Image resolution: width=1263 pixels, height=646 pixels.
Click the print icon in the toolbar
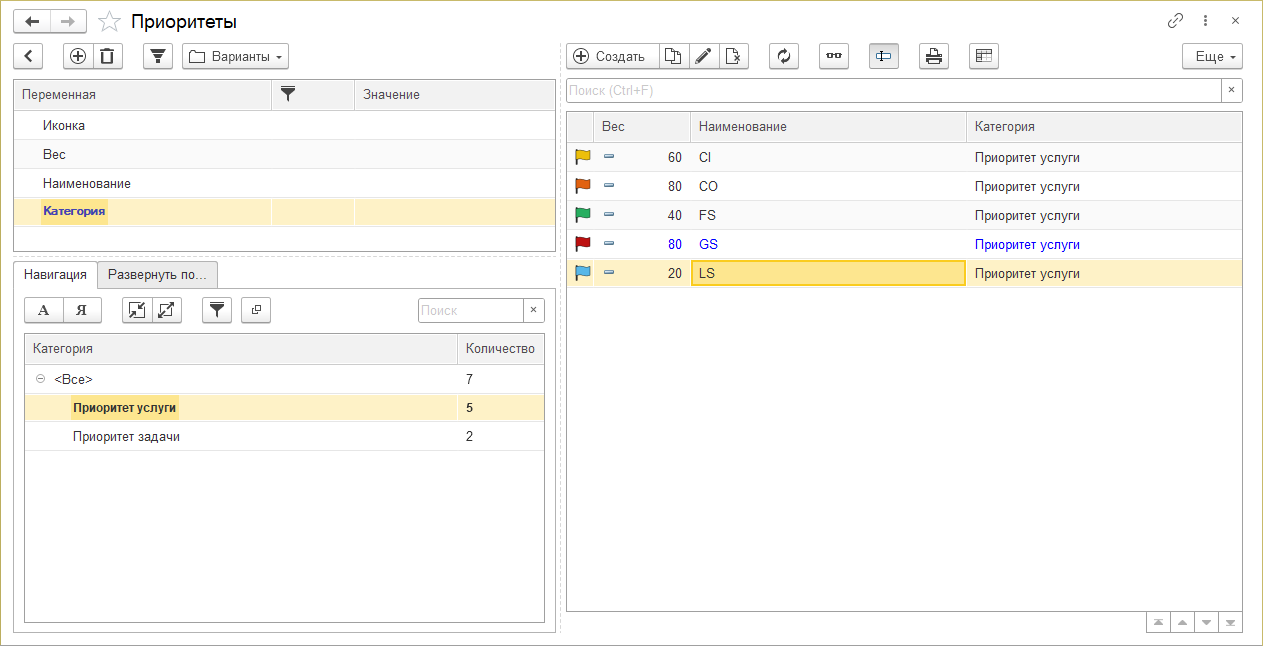click(x=934, y=56)
